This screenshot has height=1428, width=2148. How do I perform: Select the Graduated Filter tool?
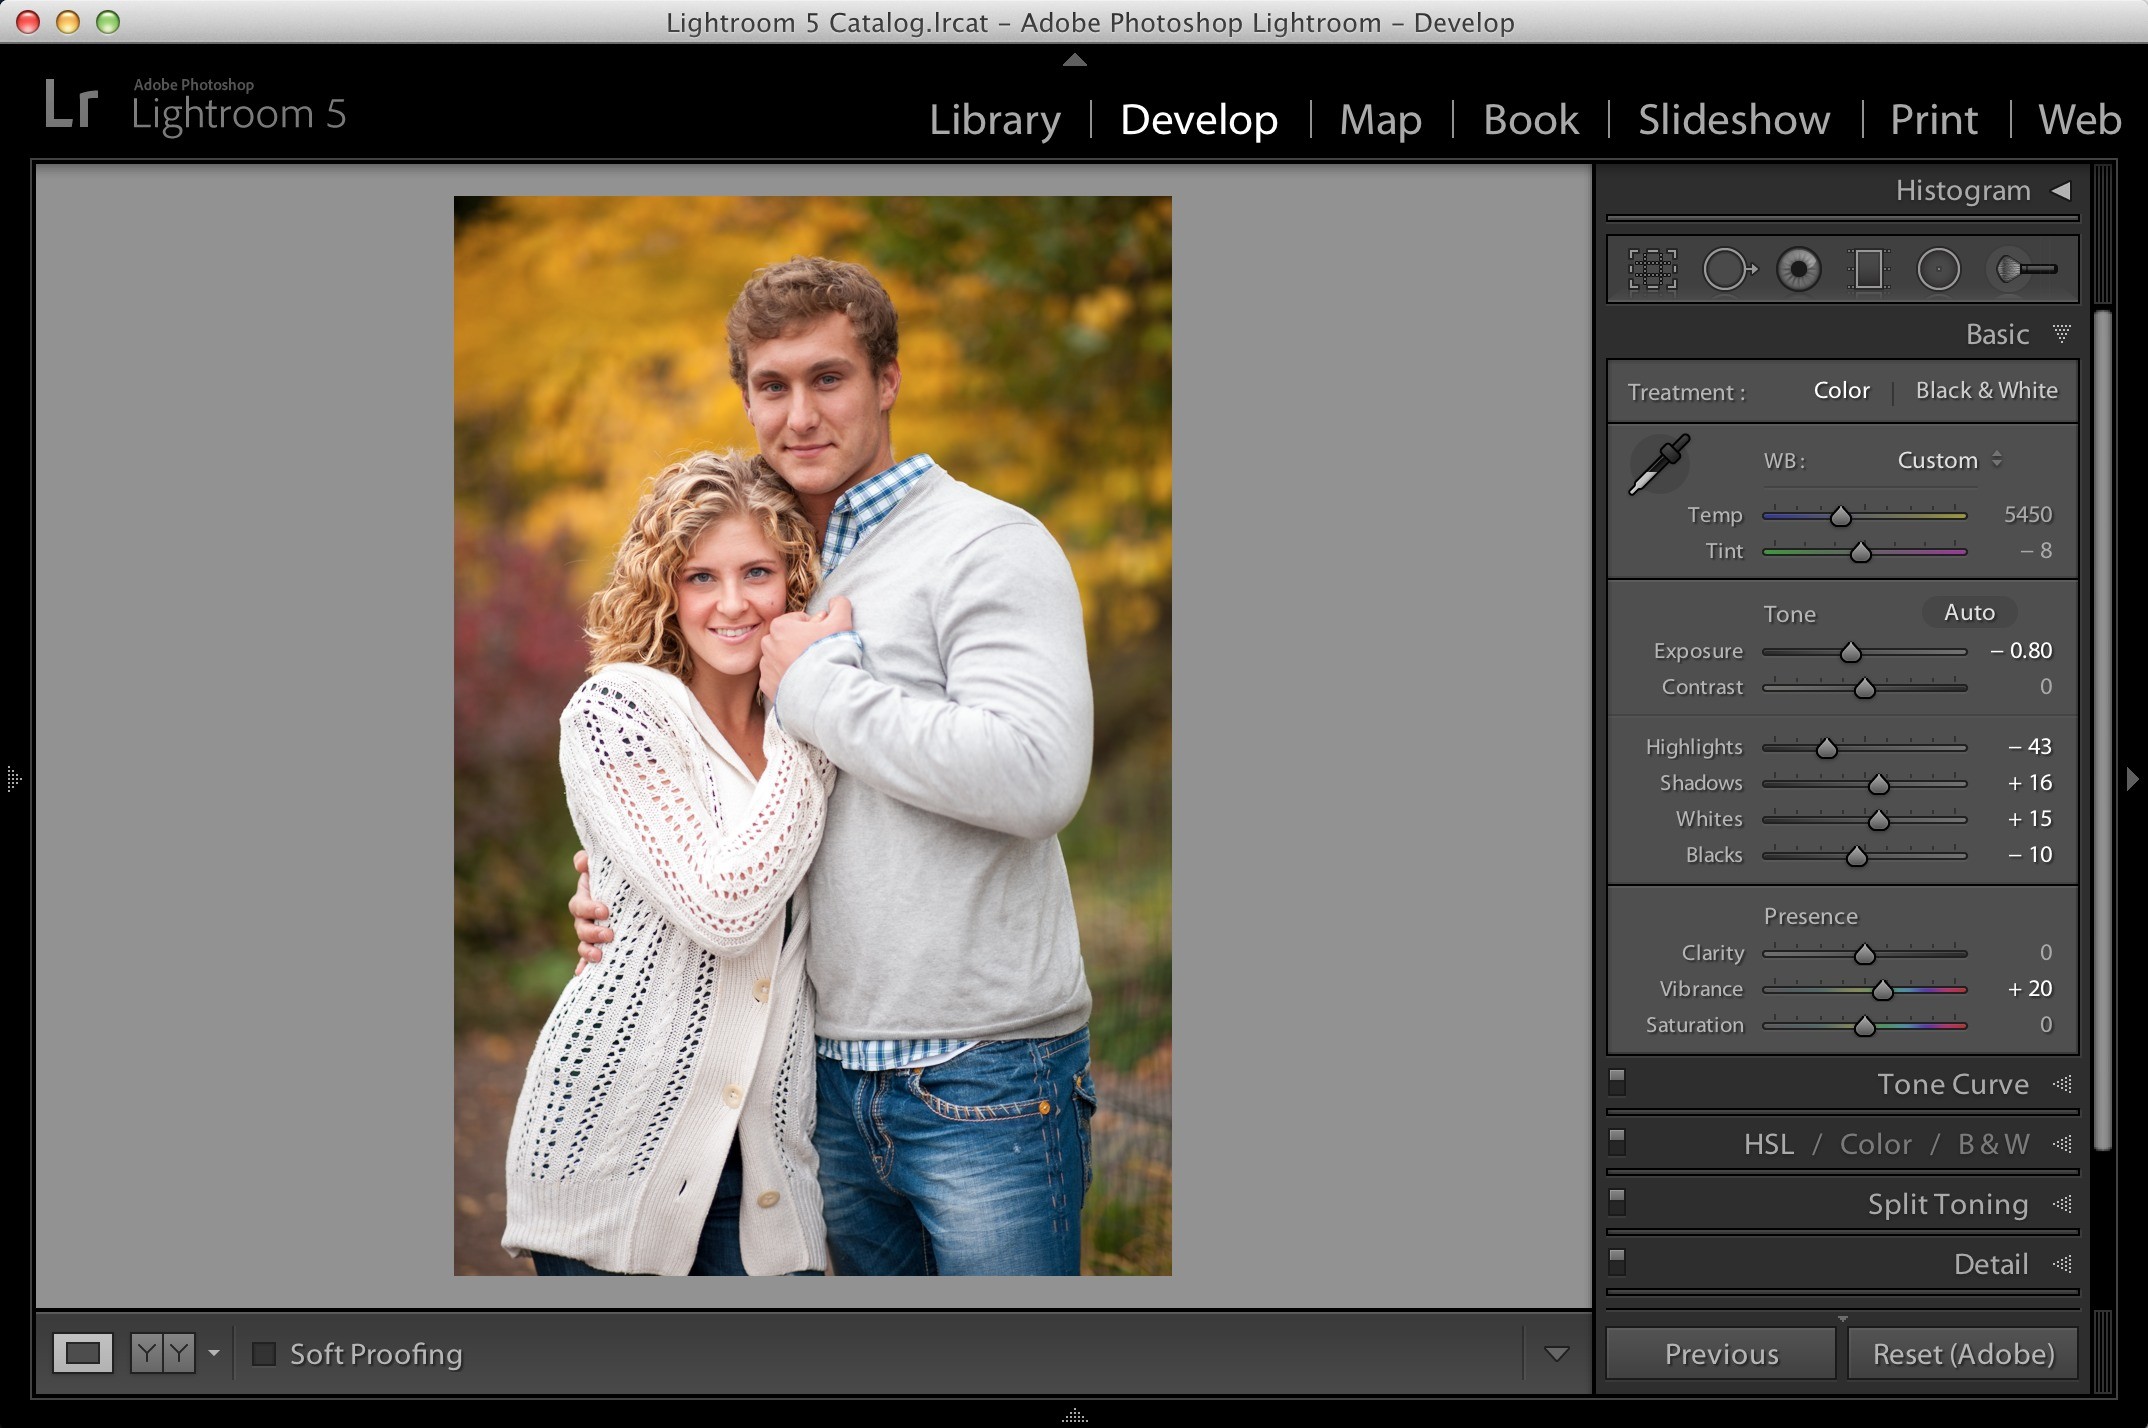coord(1867,270)
